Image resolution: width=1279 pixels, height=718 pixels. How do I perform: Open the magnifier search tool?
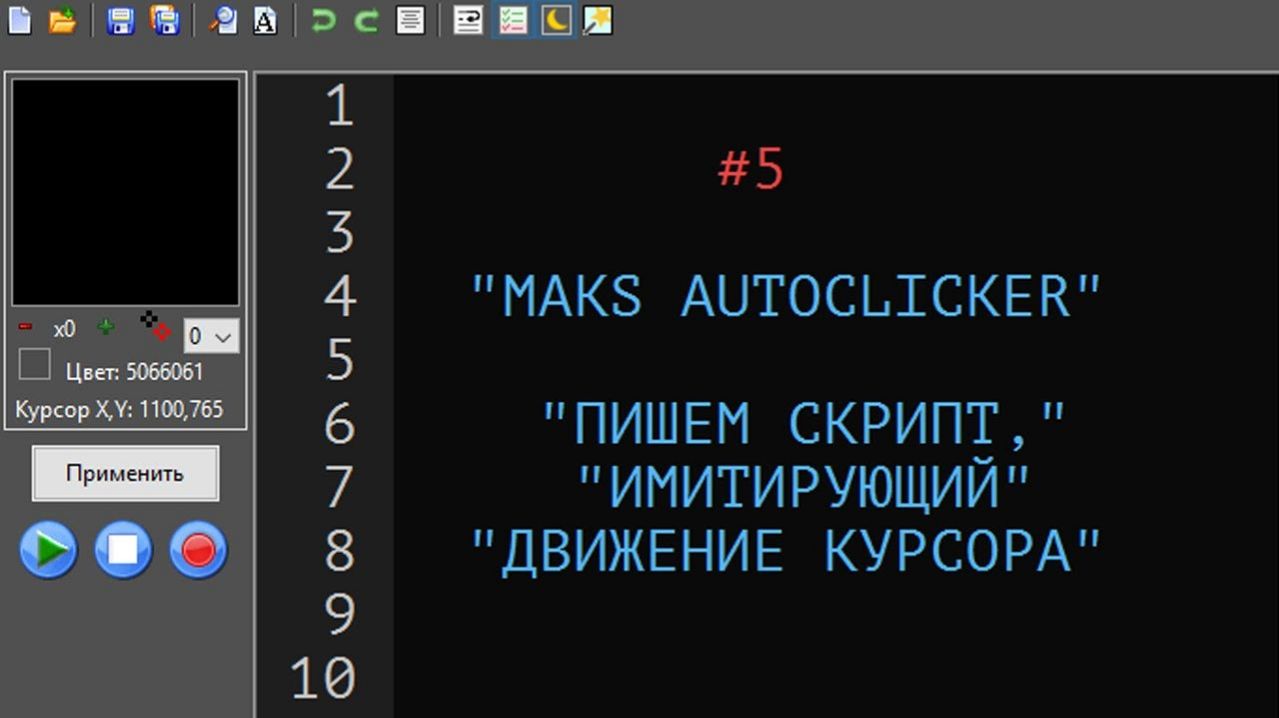click(223, 21)
